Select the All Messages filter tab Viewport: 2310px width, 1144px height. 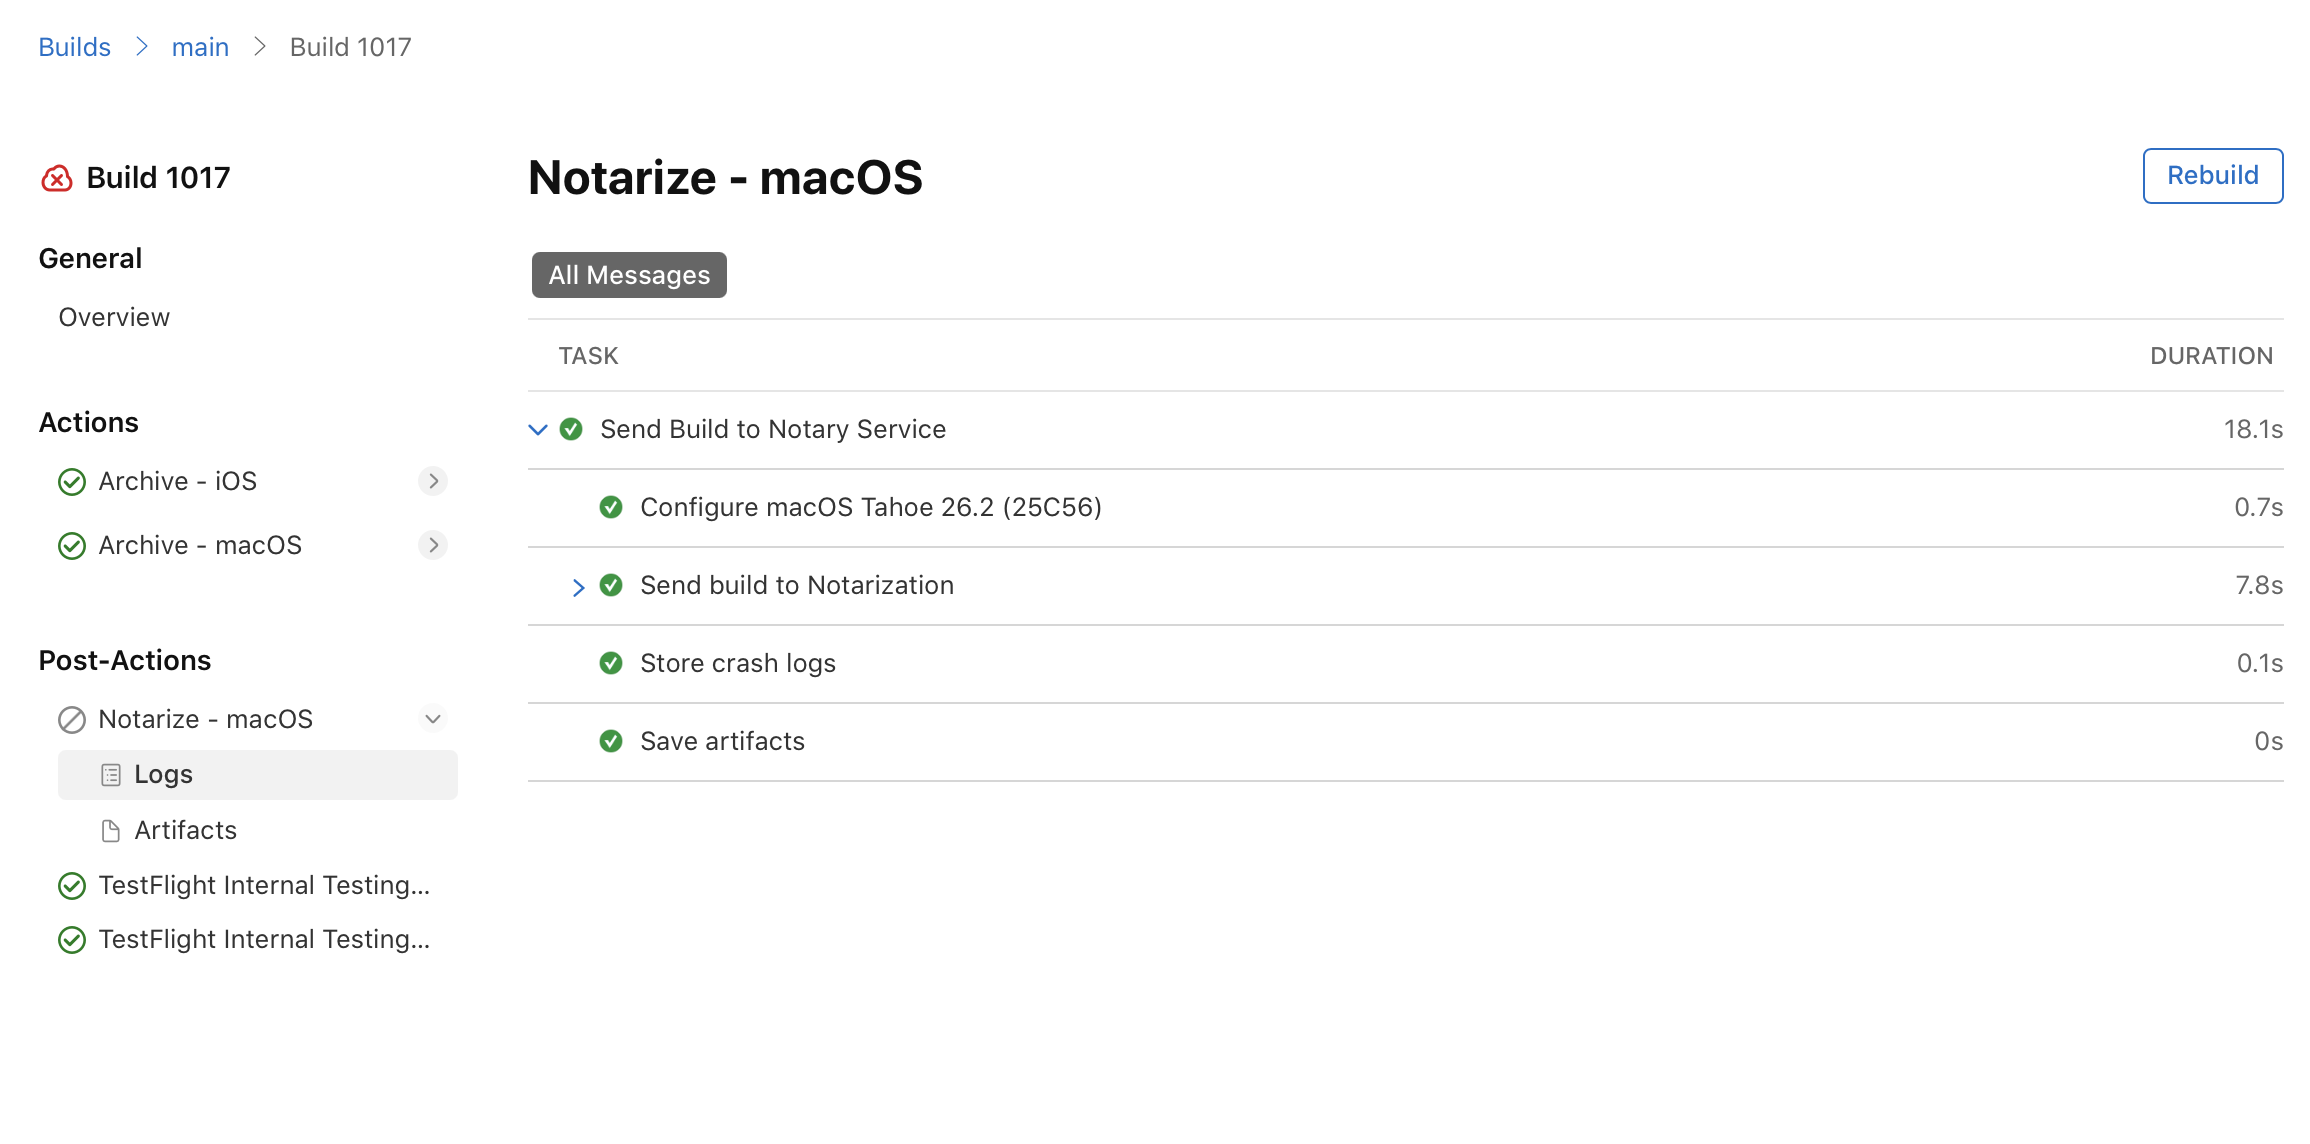pos(629,275)
